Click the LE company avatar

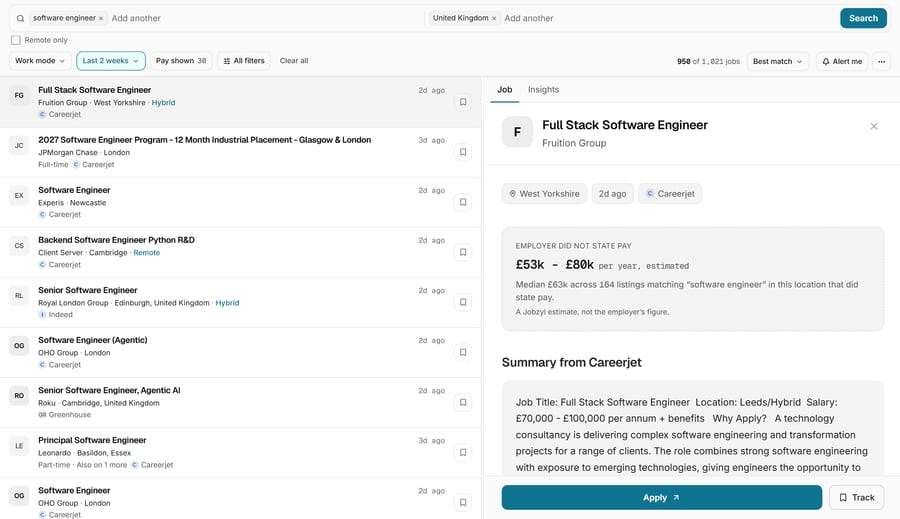point(19,446)
